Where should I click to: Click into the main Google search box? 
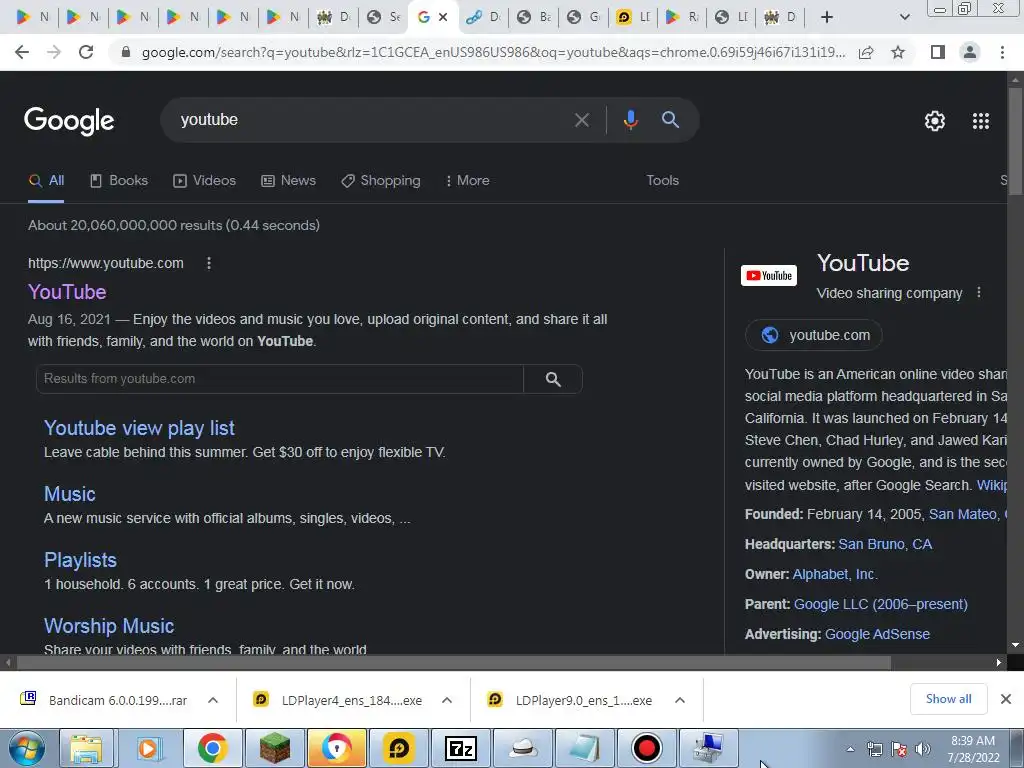tap(372, 120)
